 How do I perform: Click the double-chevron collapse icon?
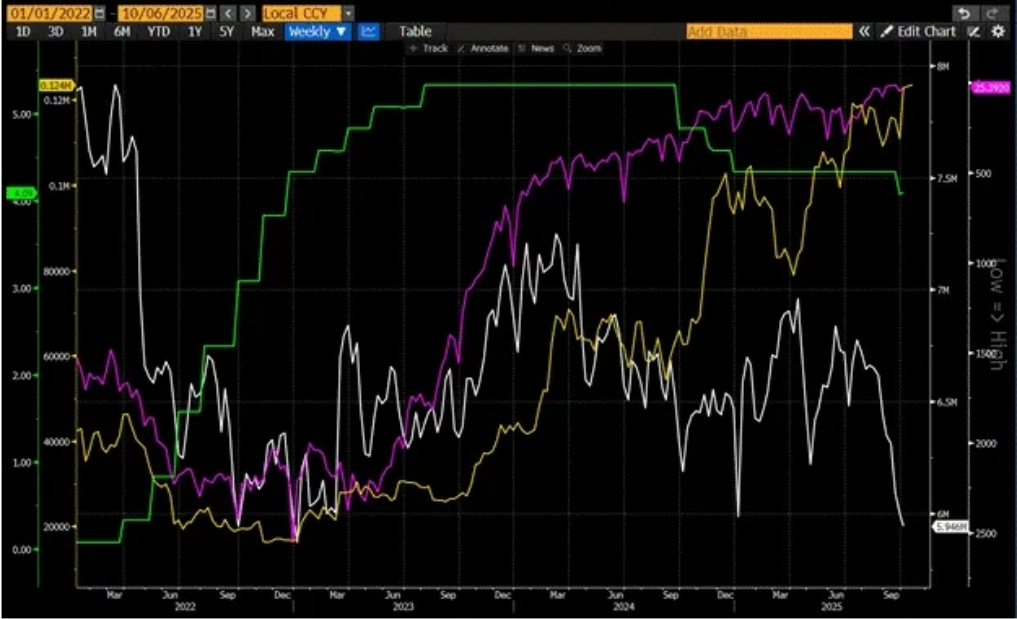click(x=864, y=32)
